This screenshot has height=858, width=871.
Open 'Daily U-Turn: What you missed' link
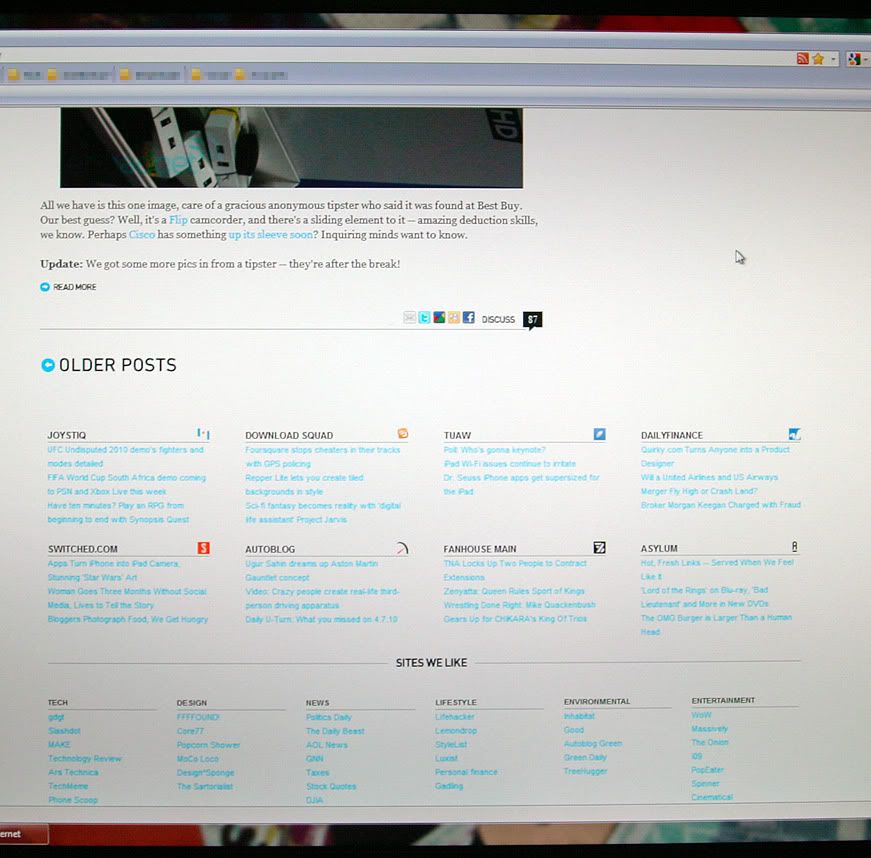coord(321,619)
